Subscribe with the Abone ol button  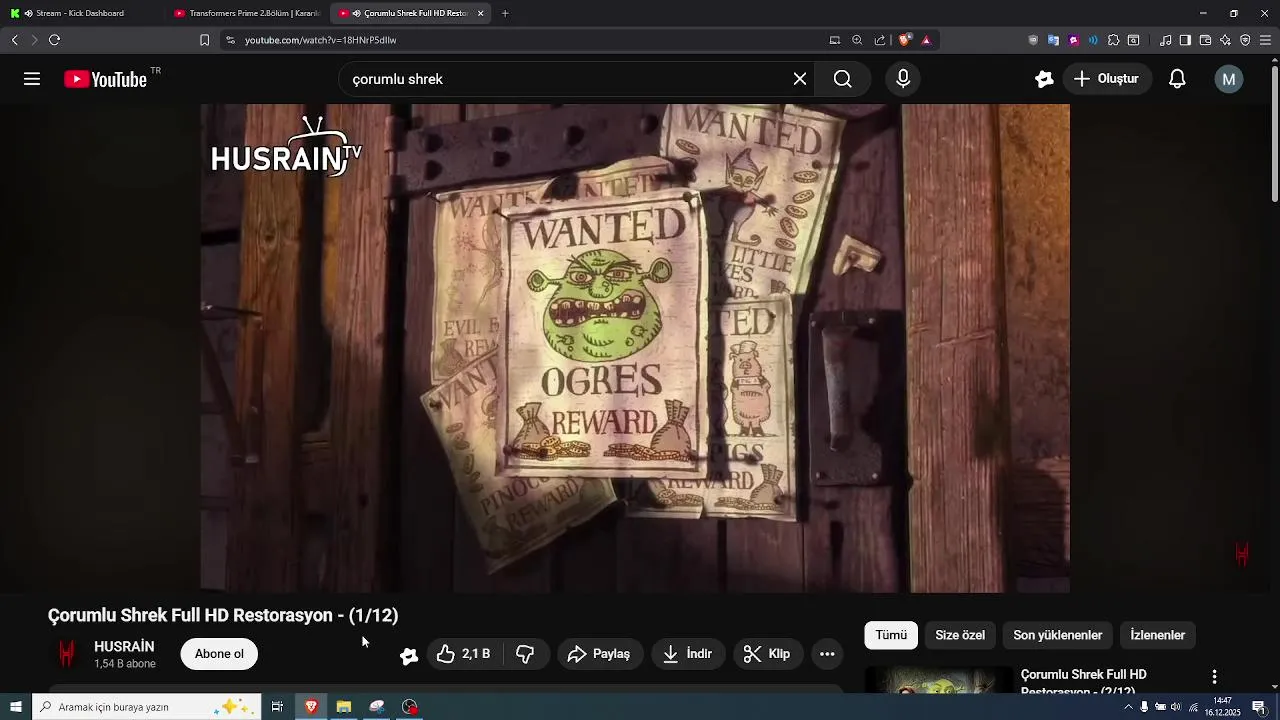(x=219, y=654)
